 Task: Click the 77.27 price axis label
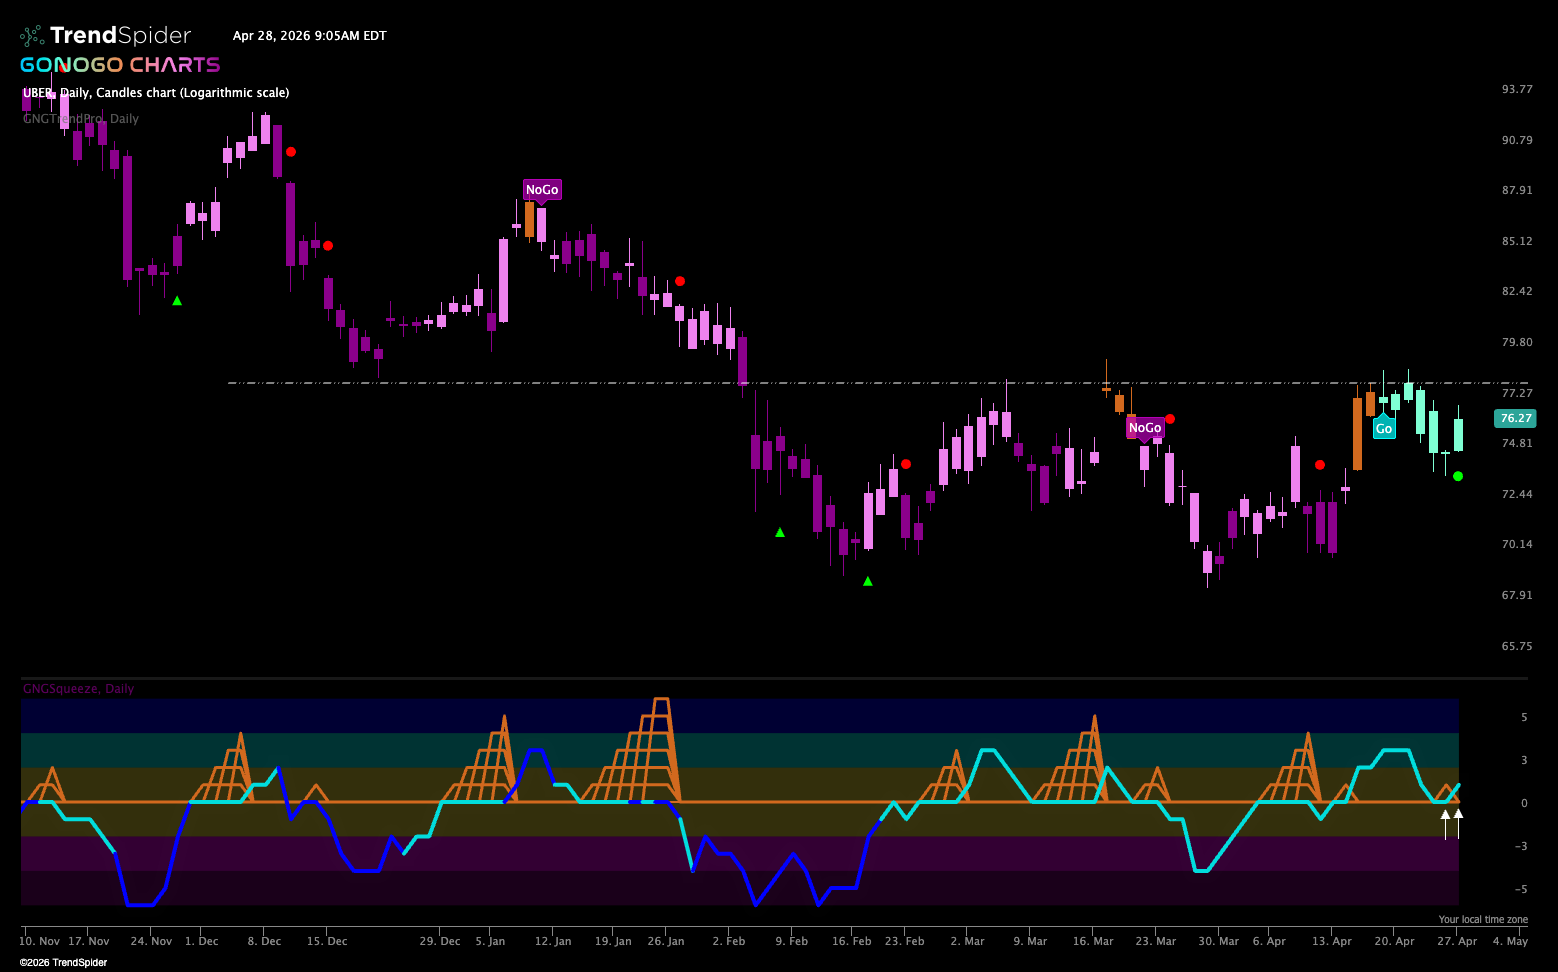1517,393
